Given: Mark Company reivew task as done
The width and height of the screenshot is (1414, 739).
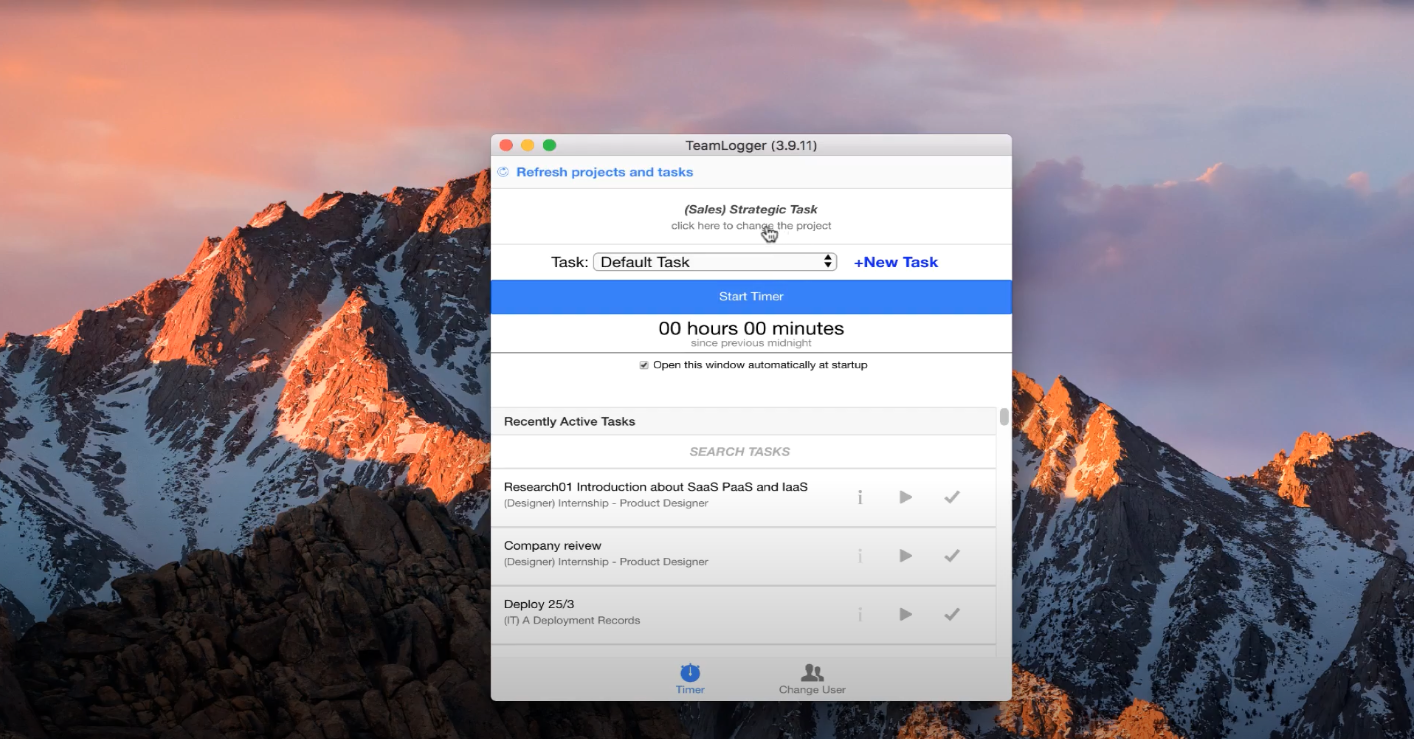Looking at the screenshot, I should (951, 556).
